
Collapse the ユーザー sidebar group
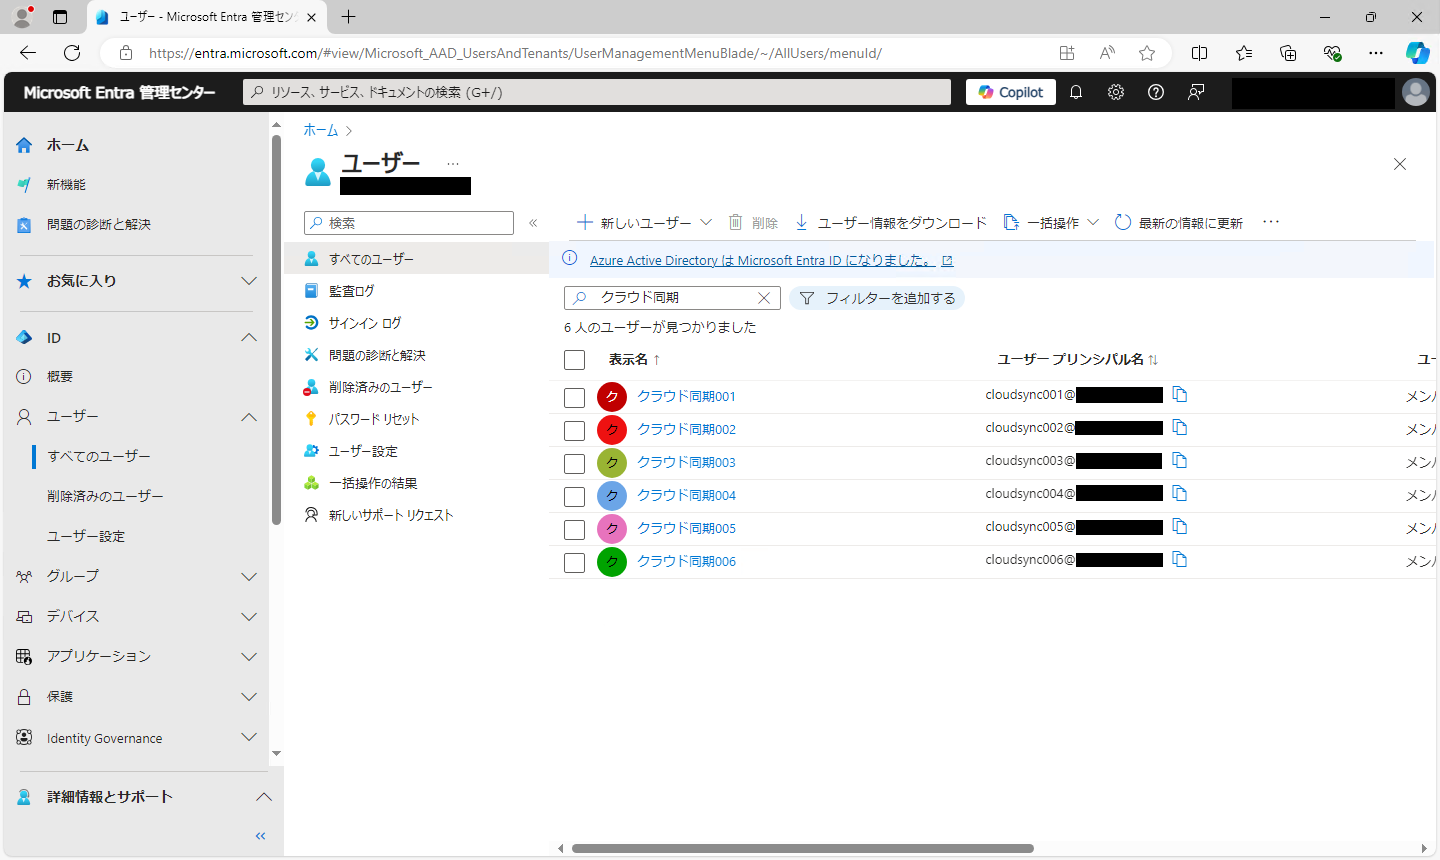tap(249, 417)
